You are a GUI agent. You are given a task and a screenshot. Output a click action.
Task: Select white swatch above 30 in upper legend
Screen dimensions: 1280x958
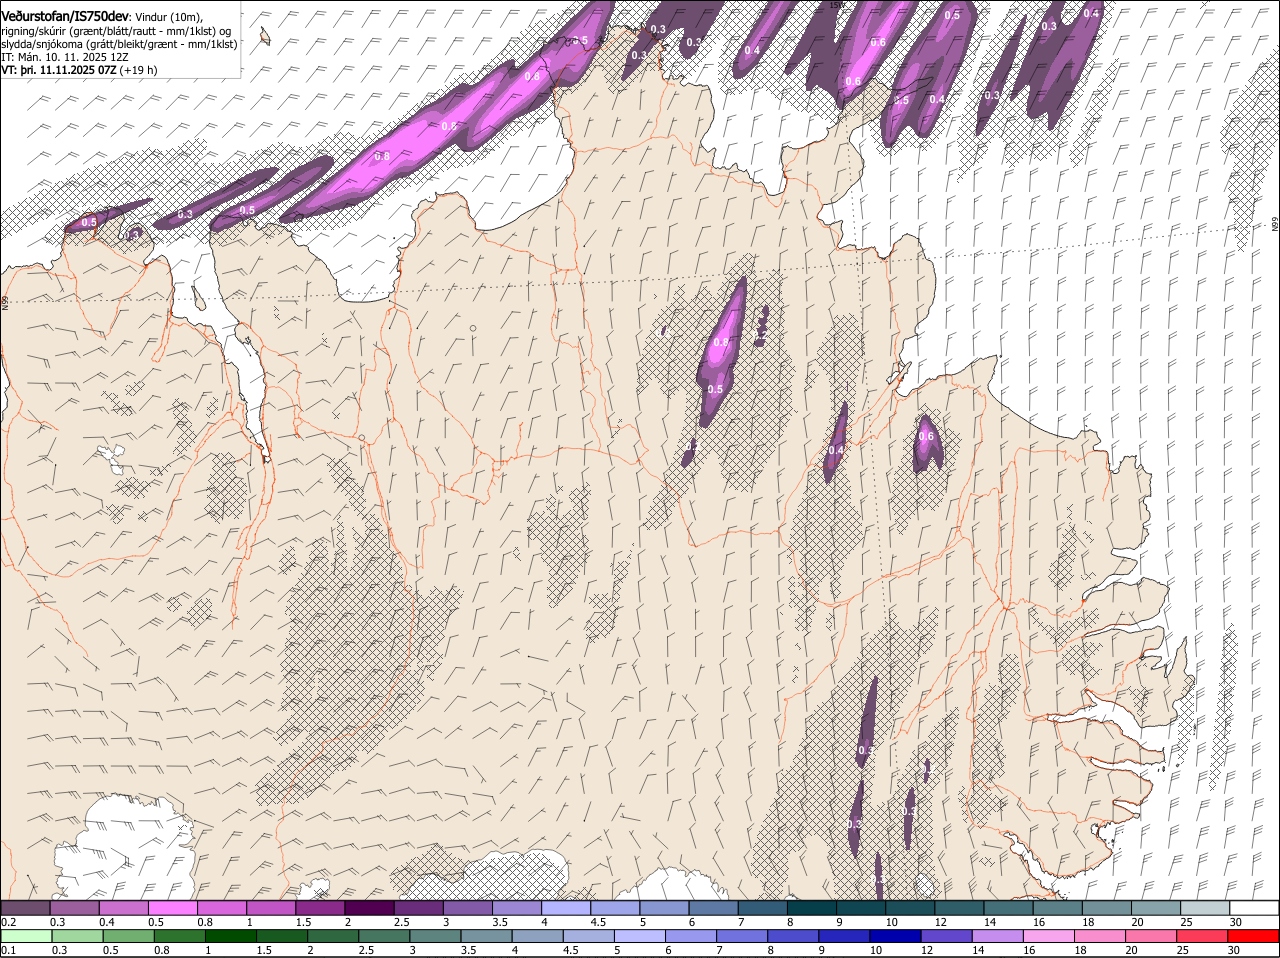(x=1254, y=908)
